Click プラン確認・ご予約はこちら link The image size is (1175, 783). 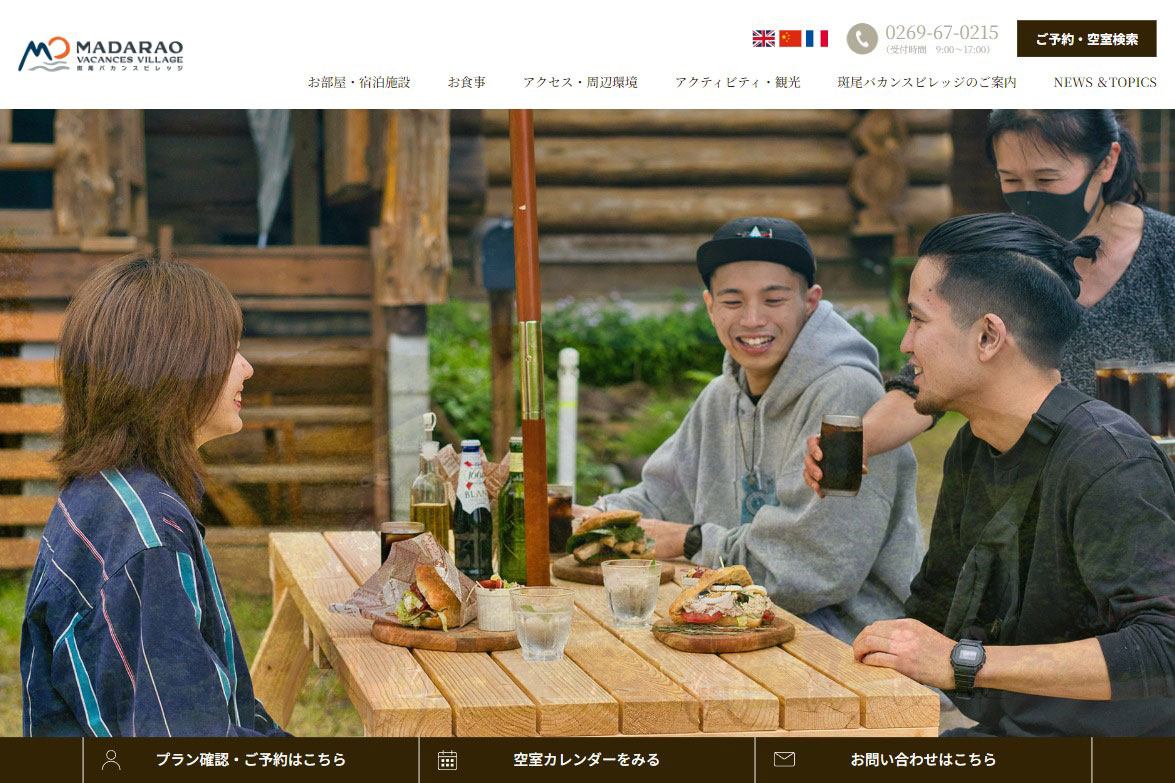tap(250, 760)
